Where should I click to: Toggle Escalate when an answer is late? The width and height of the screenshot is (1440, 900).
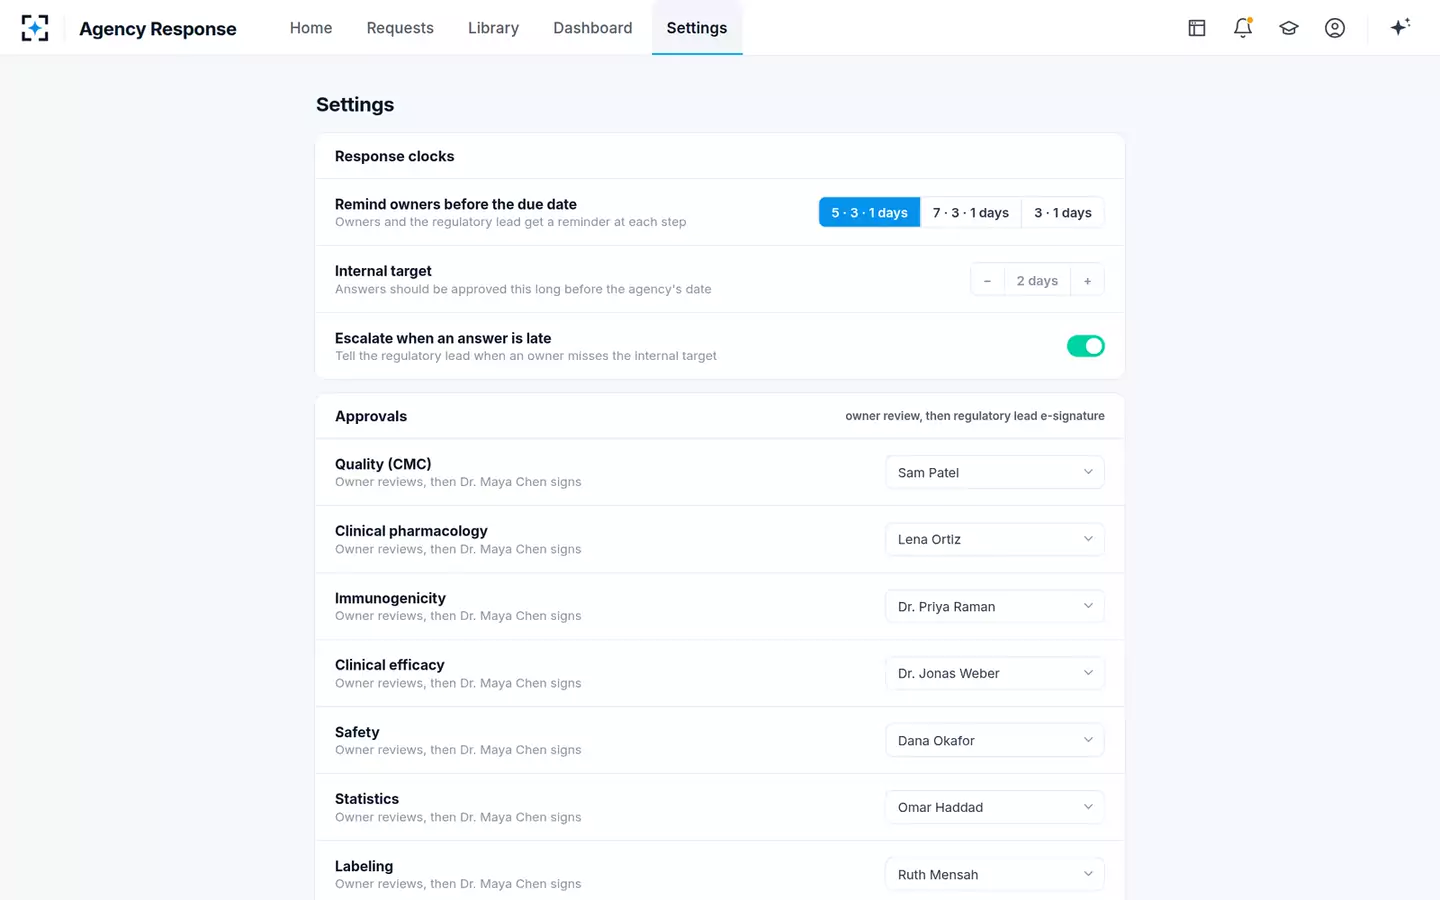pos(1085,346)
